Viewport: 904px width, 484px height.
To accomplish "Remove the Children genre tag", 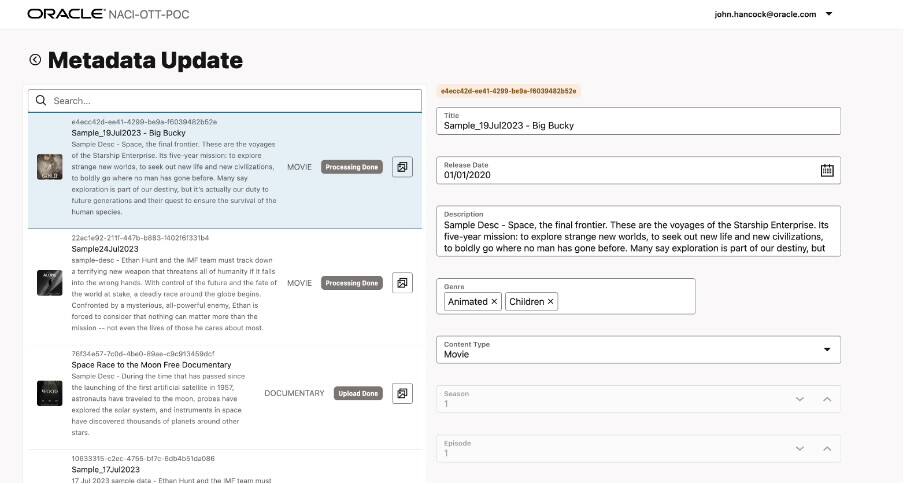I will [551, 301].
